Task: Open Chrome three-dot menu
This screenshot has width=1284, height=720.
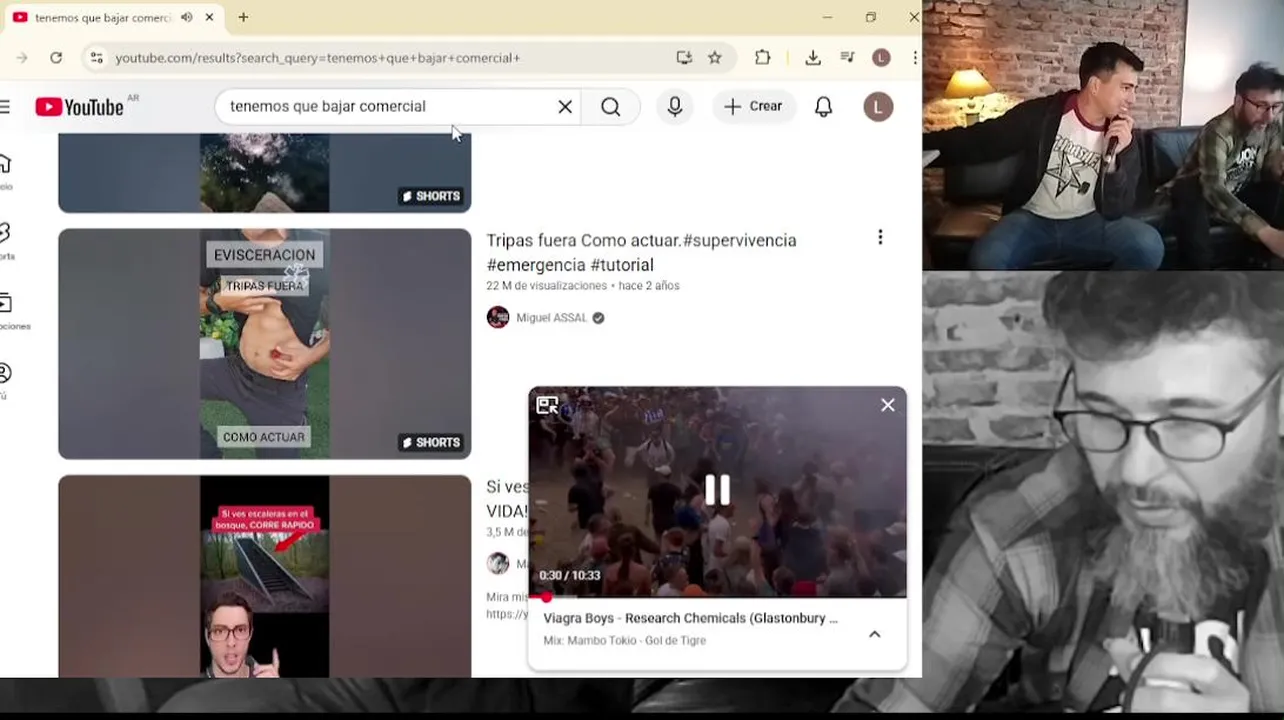Action: (915, 58)
